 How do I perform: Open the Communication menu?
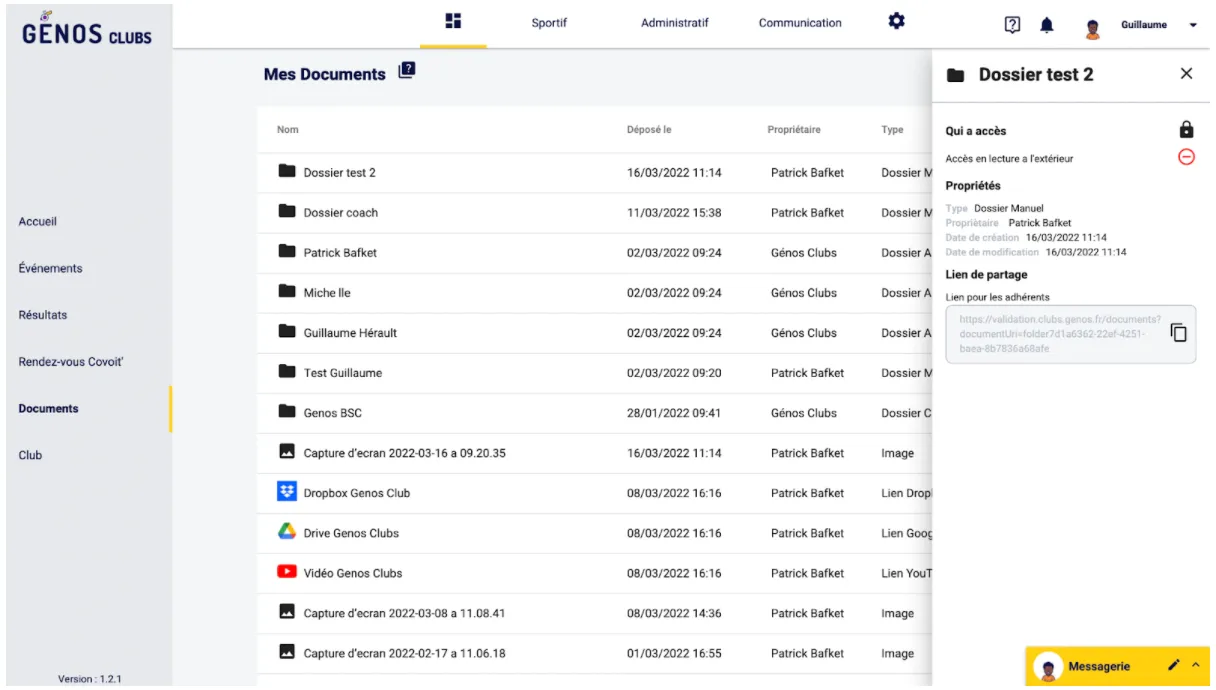click(800, 23)
